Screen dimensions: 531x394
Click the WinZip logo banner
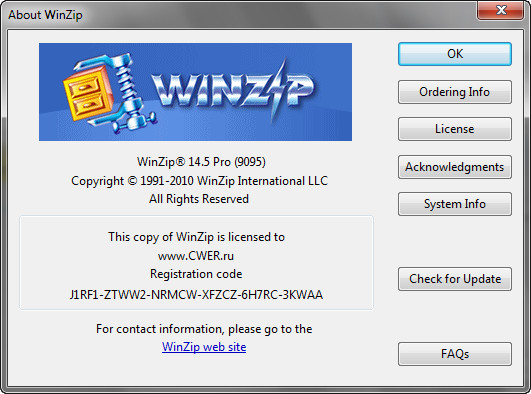(x=195, y=92)
